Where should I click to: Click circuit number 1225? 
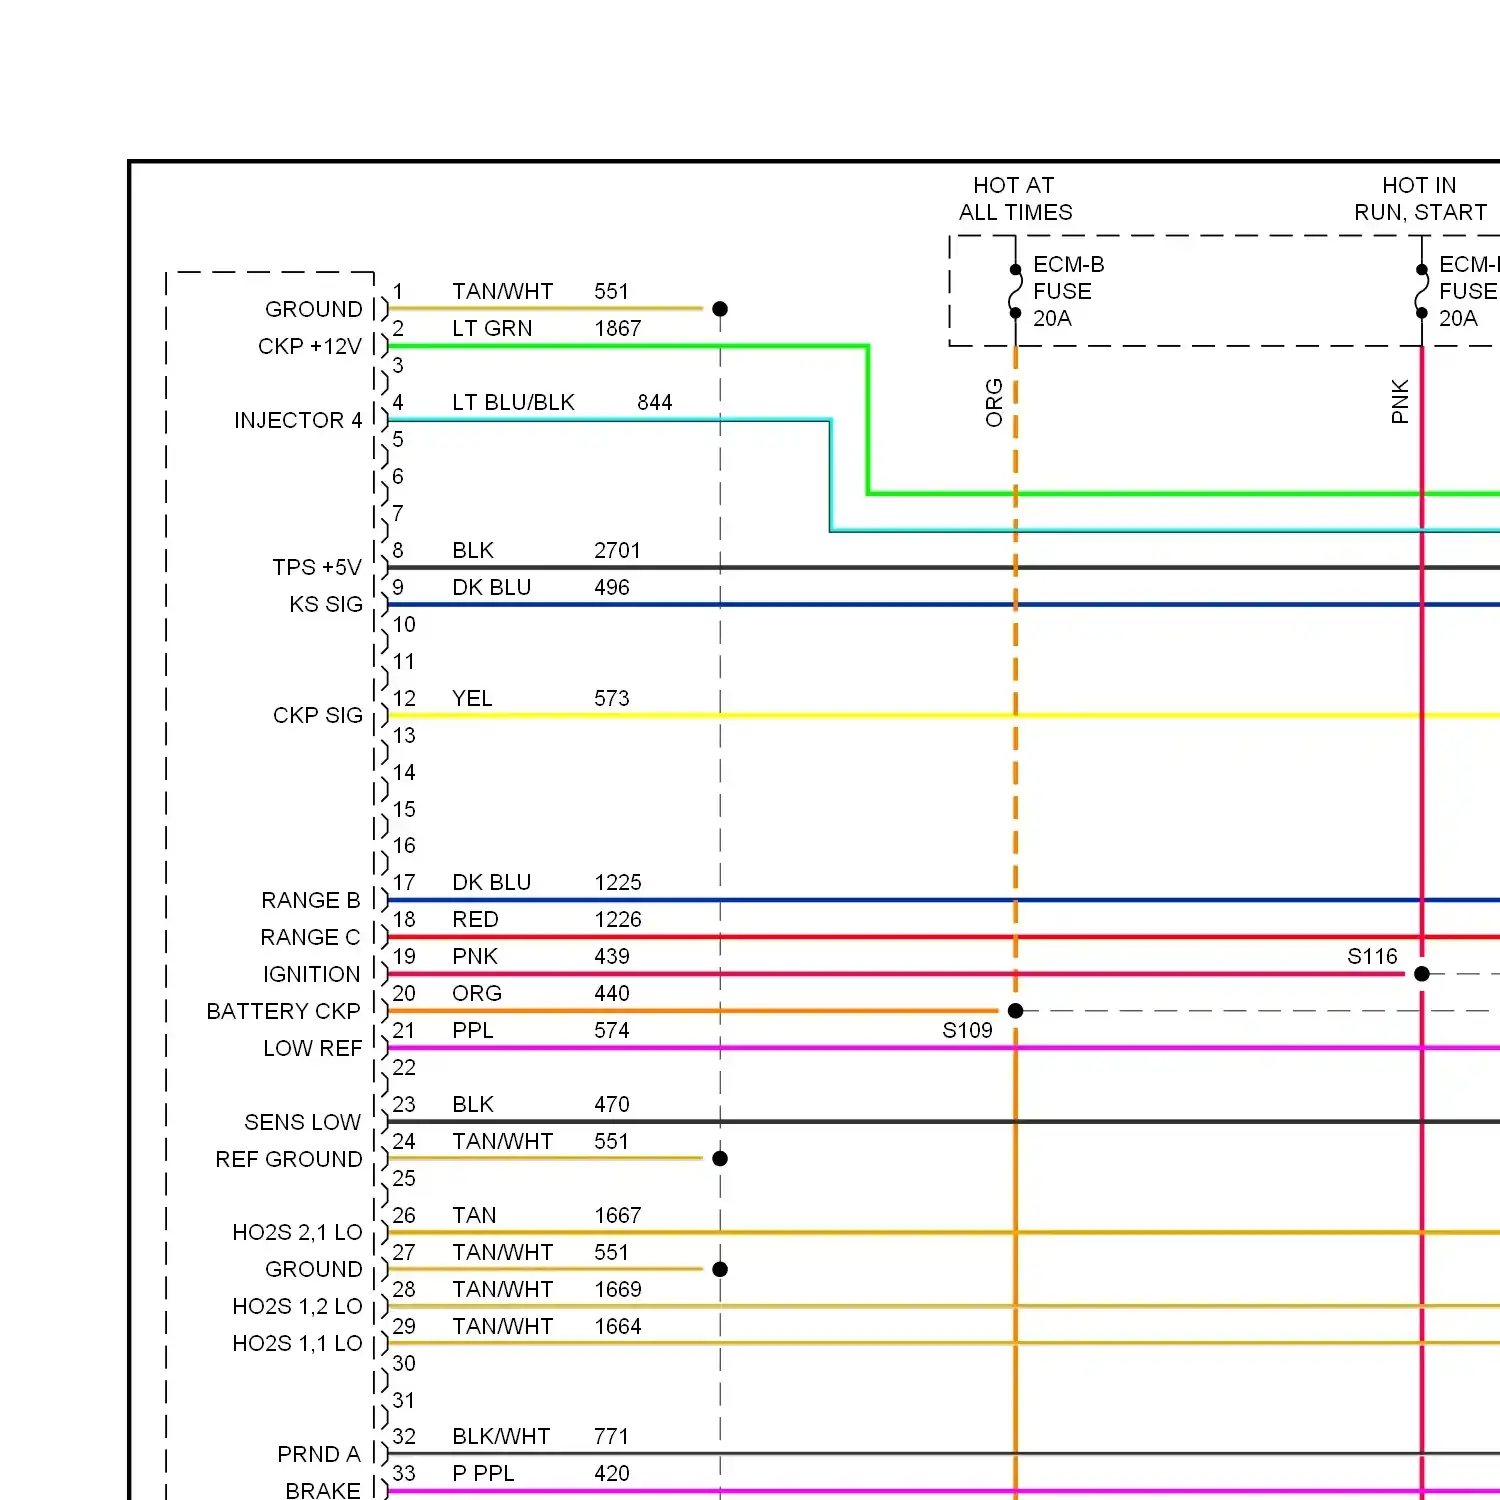tap(618, 882)
